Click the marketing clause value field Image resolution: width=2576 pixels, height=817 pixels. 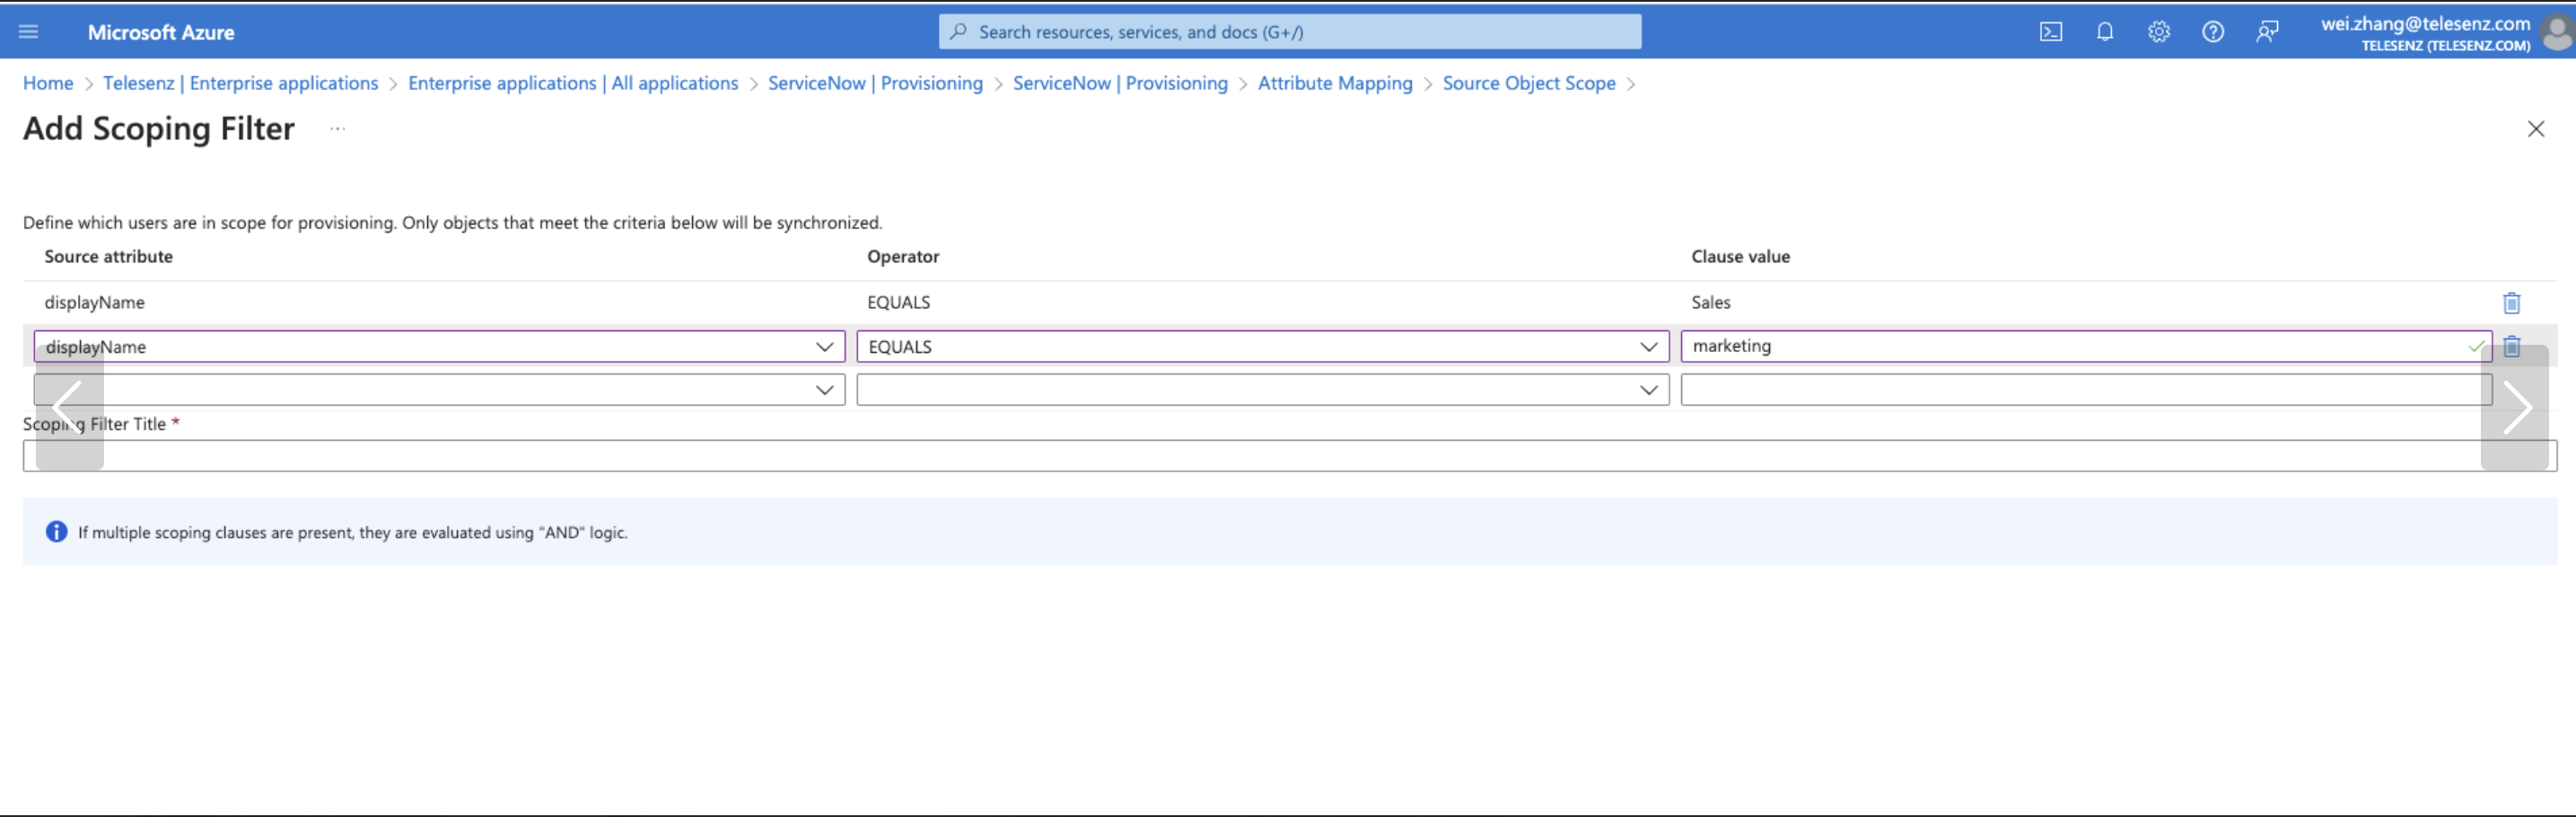pyautogui.click(x=2086, y=347)
